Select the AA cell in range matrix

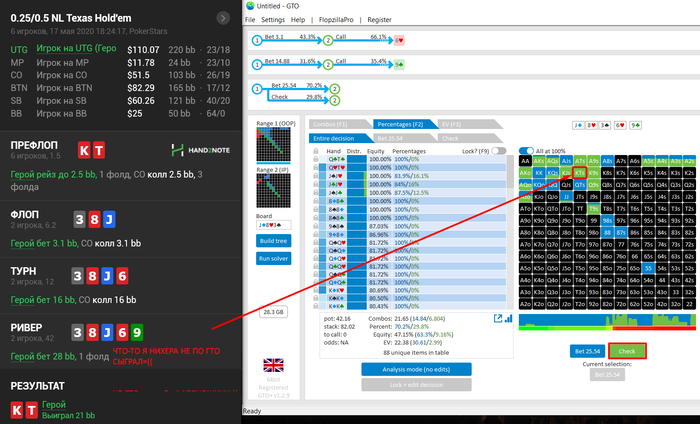[x=525, y=161]
